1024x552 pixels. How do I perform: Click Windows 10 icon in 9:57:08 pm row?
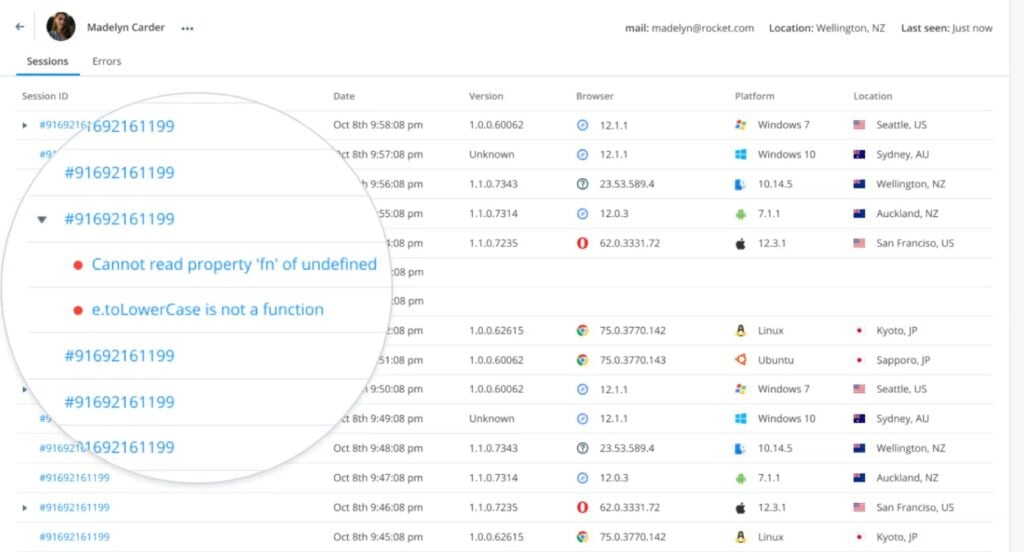741,154
